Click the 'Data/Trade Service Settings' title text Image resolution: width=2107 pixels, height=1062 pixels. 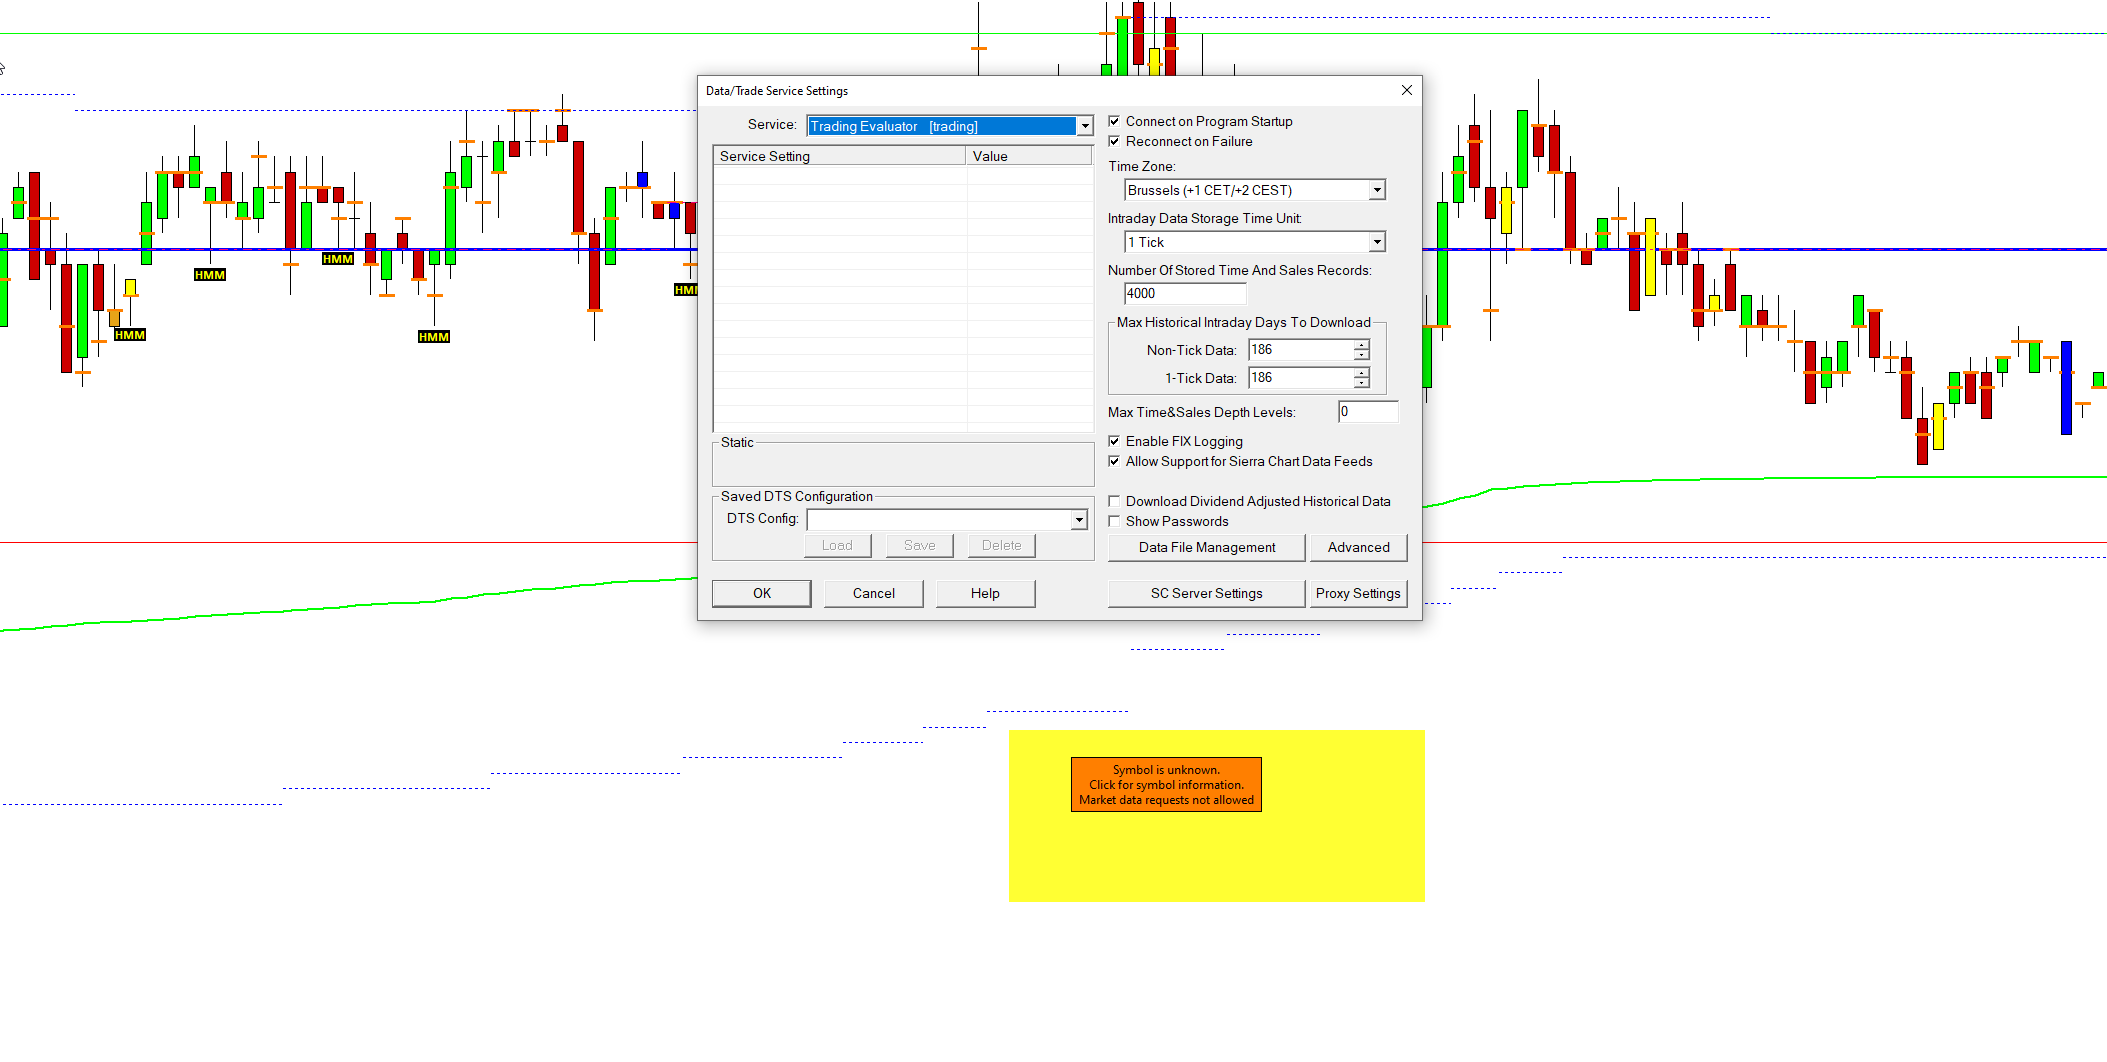click(777, 91)
